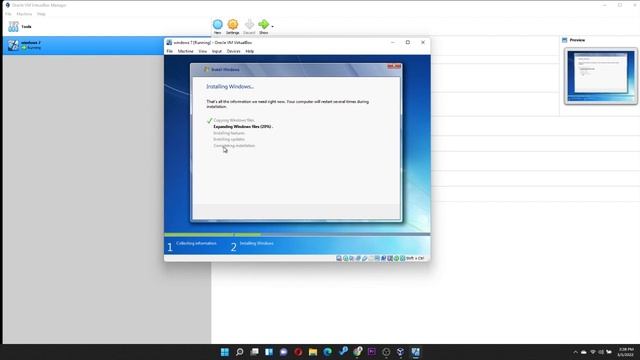The image size is (640, 360).
Task: Open the red circular app on taskbar
Action: (x=298, y=352)
